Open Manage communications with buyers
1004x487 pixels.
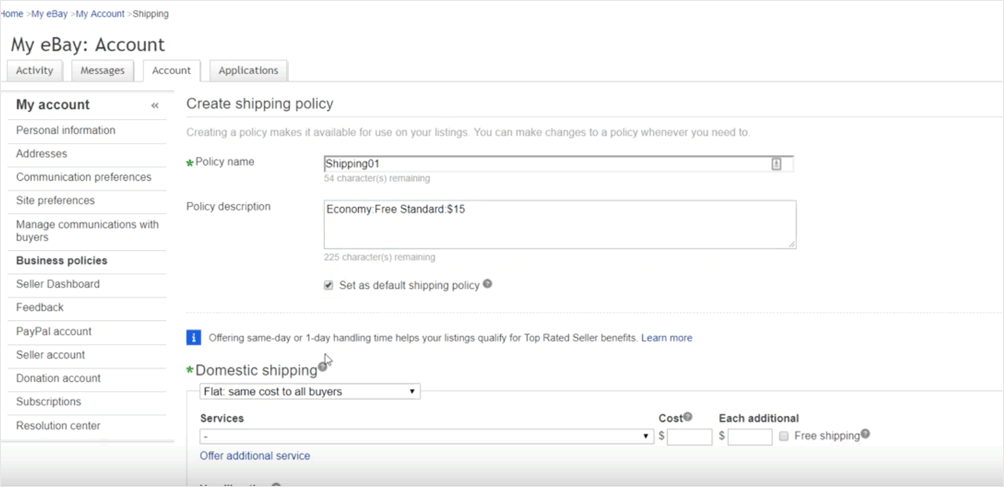click(x=87, y=230)
